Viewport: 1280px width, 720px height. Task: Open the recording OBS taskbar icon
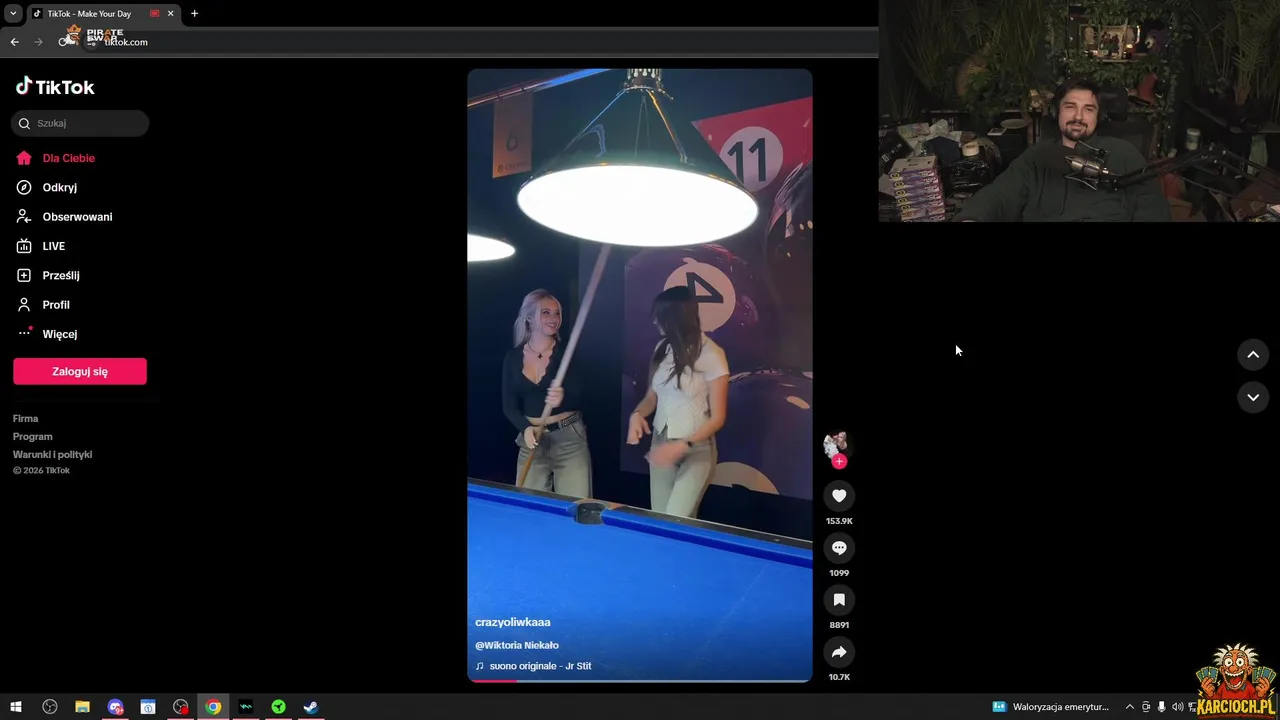coord(180,707)
